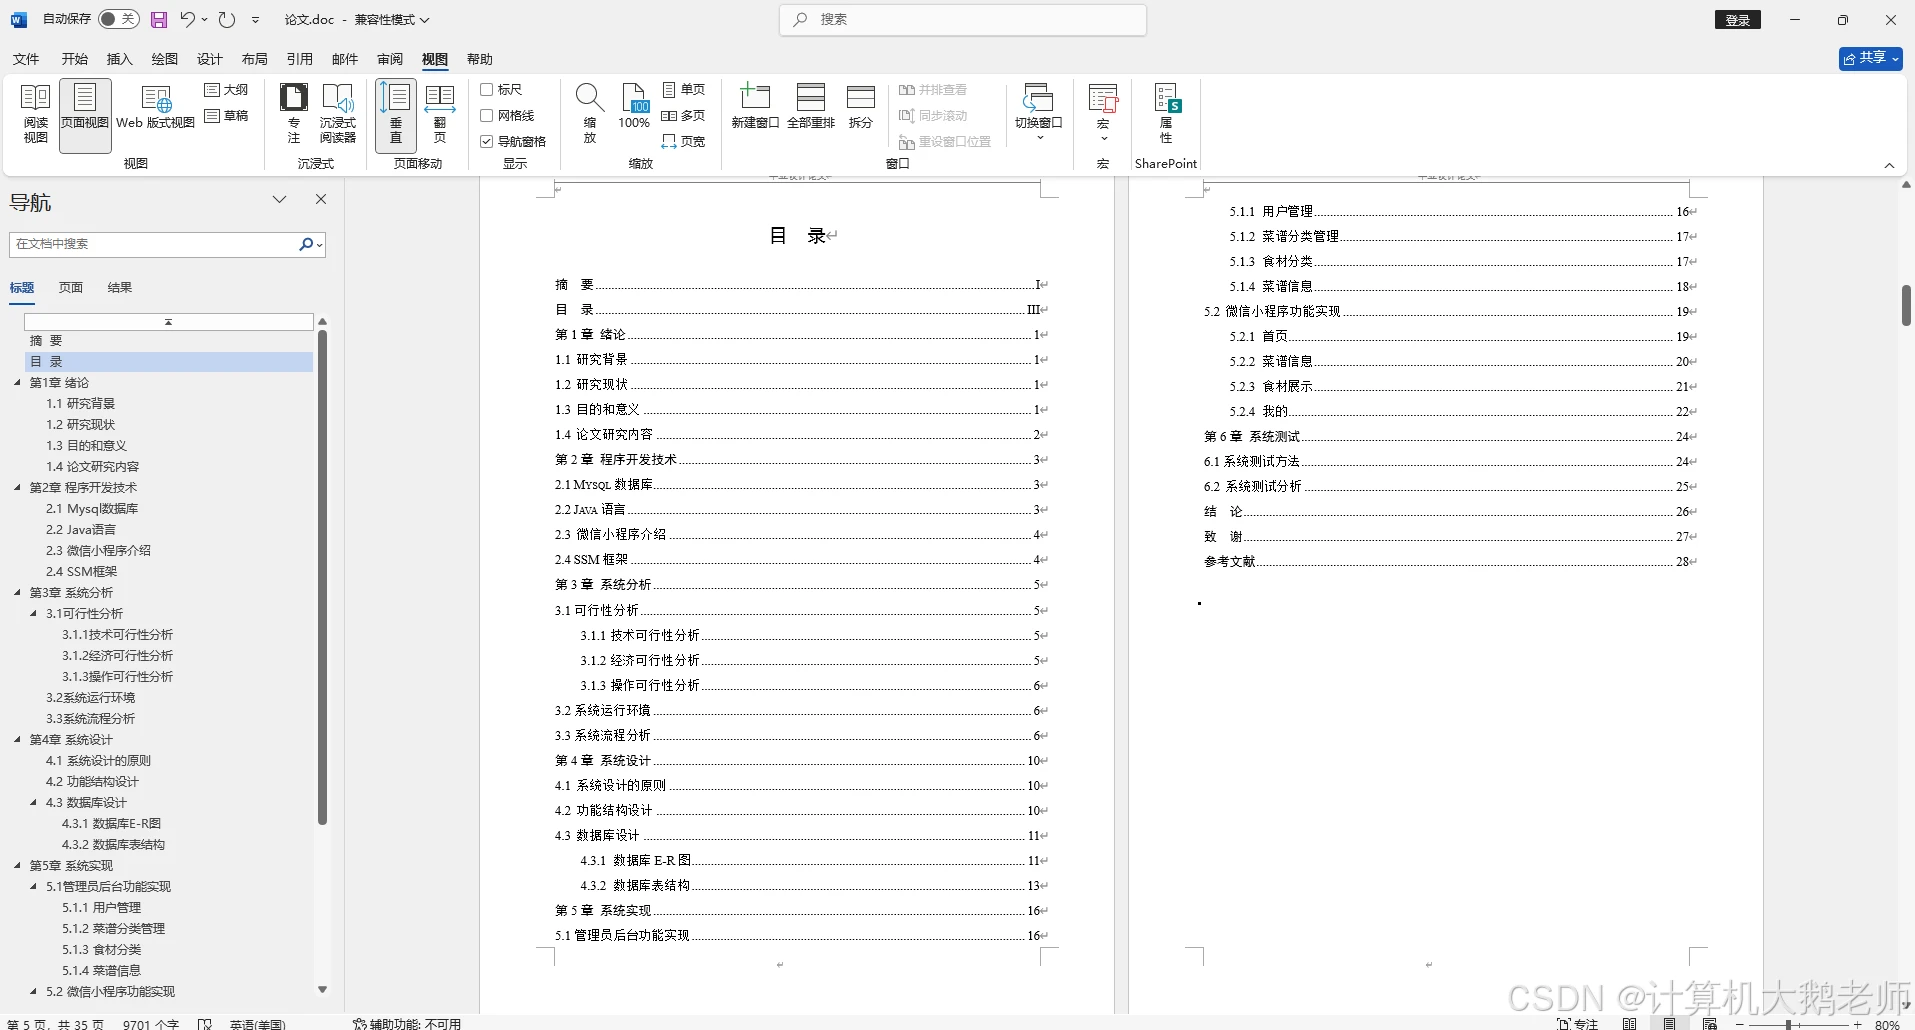Viewport: 1915px width, 1030px height.
Task: Collapse the ribbon with the chevron
Action: [1889, 165]
